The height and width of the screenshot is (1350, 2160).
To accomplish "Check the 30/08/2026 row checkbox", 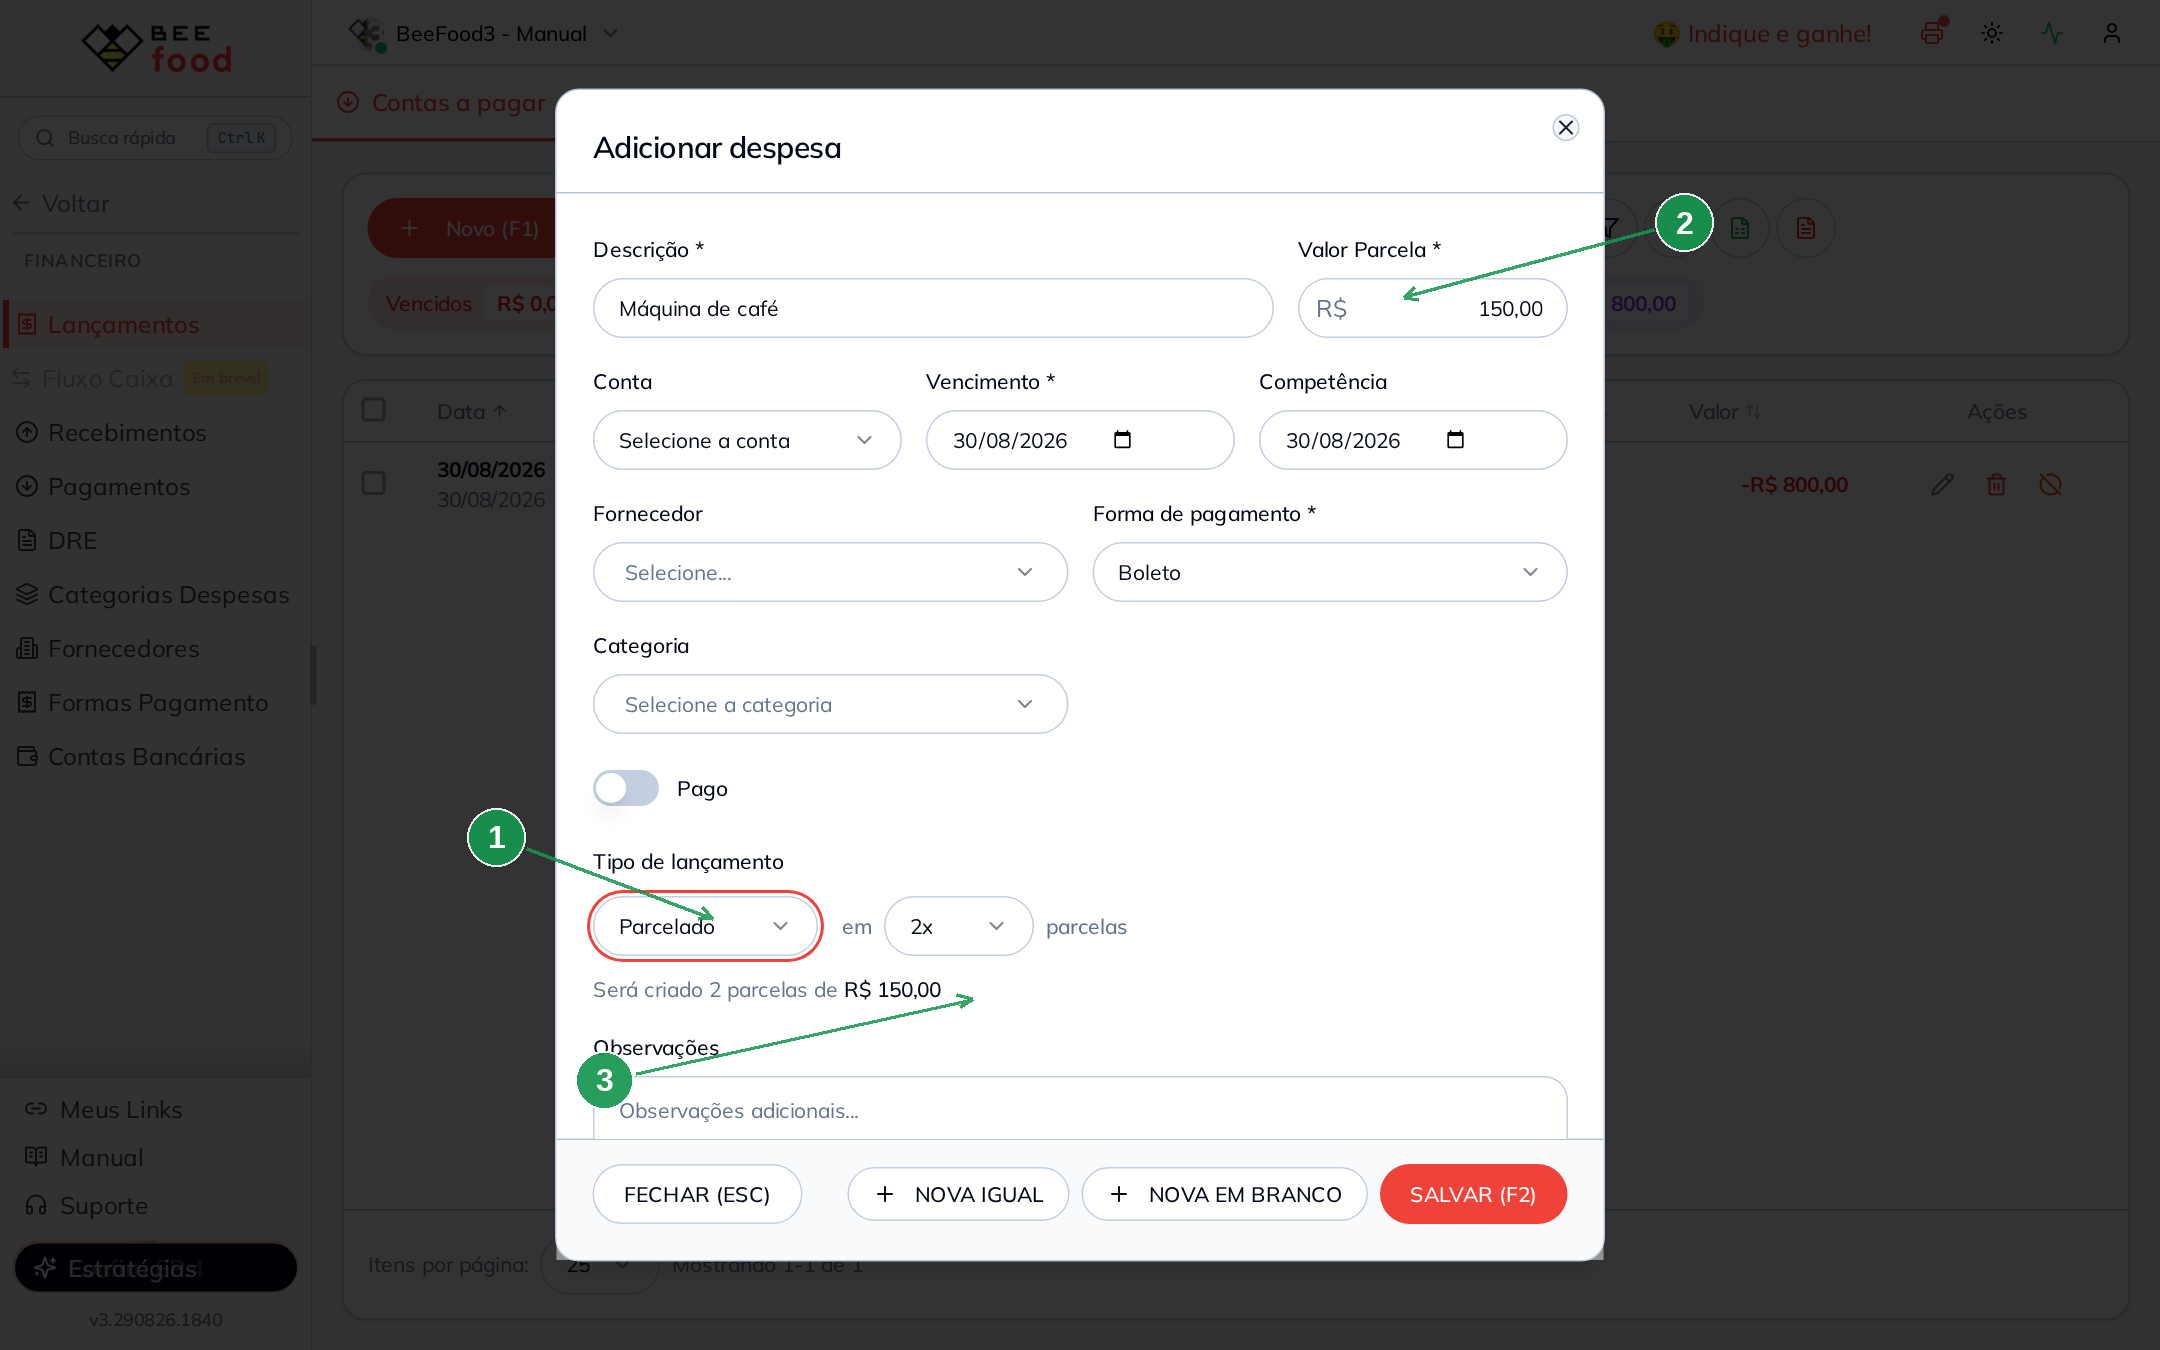I will coord(373,483).
